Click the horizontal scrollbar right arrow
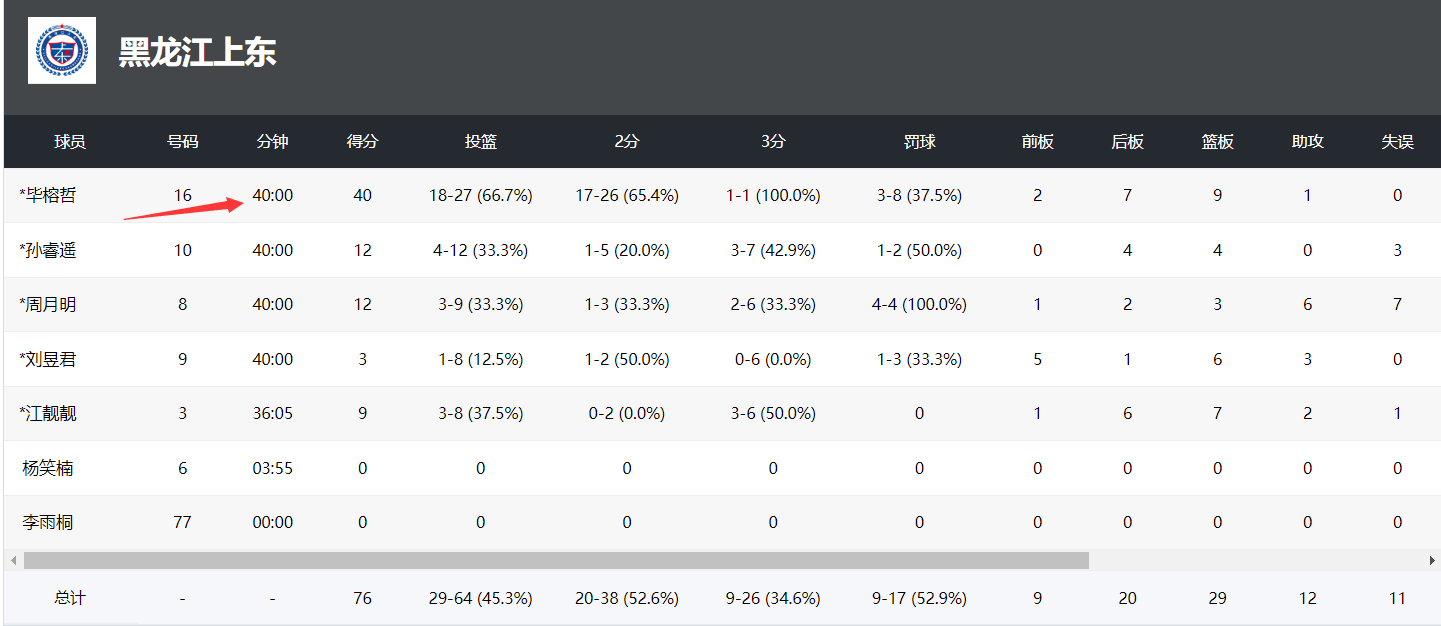The image size is (1441, 626). click(x=1432, y=560)
